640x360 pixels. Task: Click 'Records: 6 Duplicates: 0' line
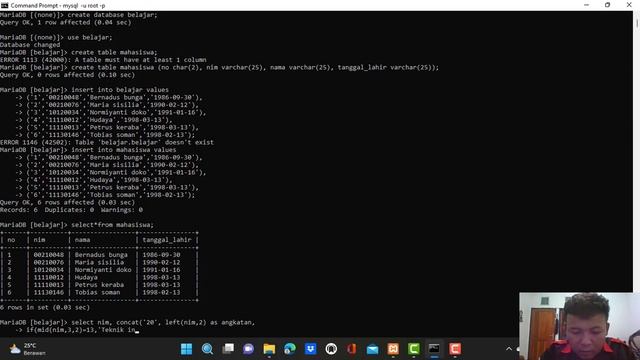tap(71, 210)
